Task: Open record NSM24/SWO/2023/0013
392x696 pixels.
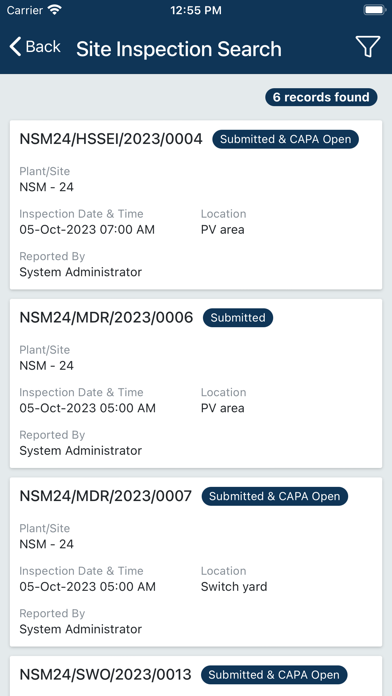Action: coord(196,676)
